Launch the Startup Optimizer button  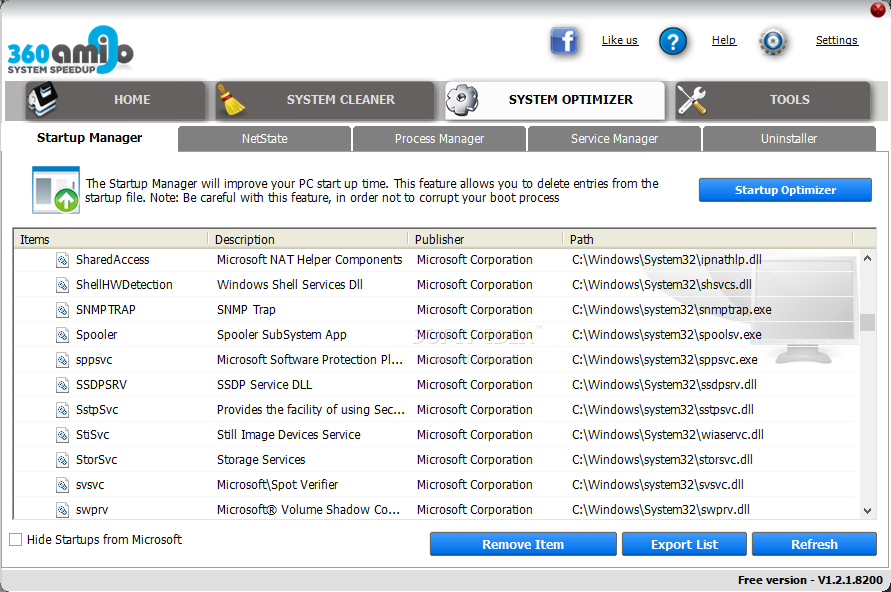tap(785, 190)
